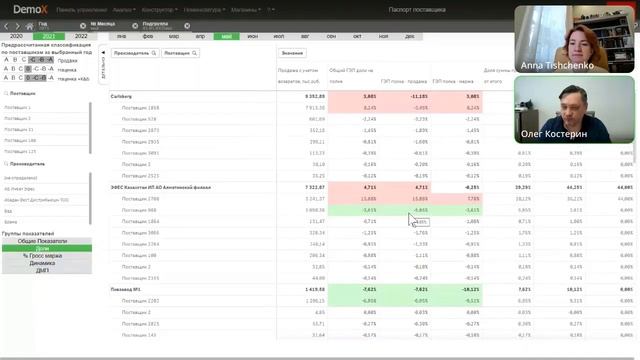The image size is (640, 360).
Task: Select month сен
Action: 331,36
